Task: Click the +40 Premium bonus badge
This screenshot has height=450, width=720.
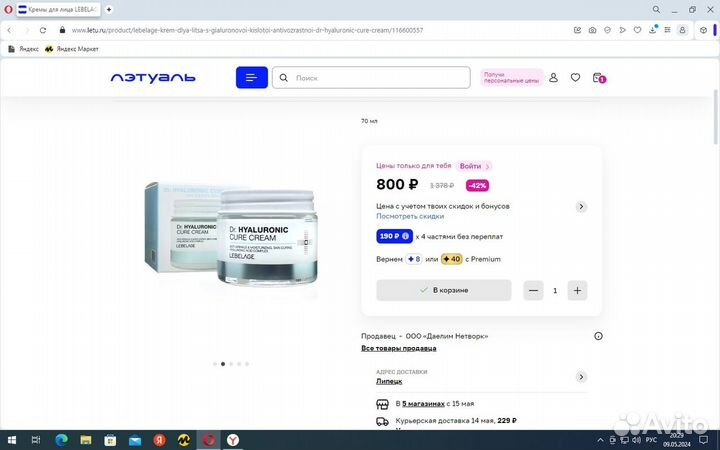Action: coord(452,259)
